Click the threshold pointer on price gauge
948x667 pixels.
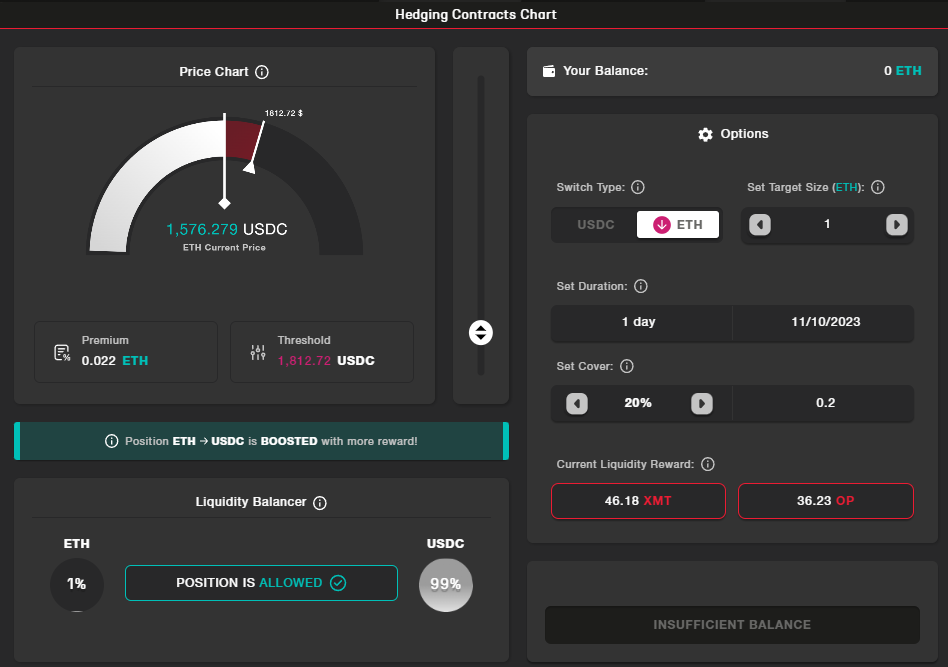[250, 168]
